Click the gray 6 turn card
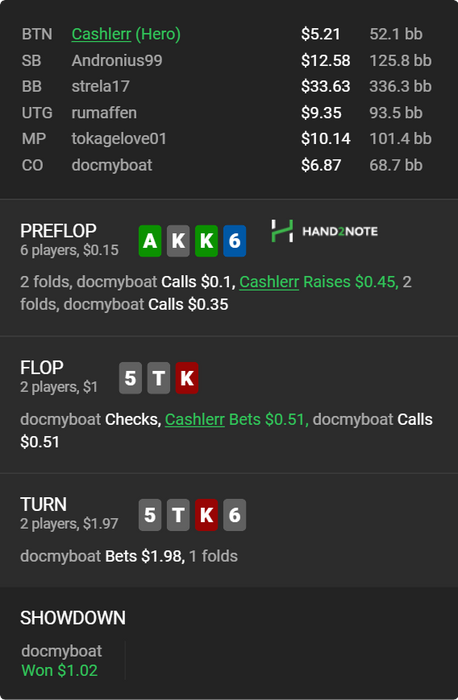This screenshot has height=700, width=458. (234, 515)
